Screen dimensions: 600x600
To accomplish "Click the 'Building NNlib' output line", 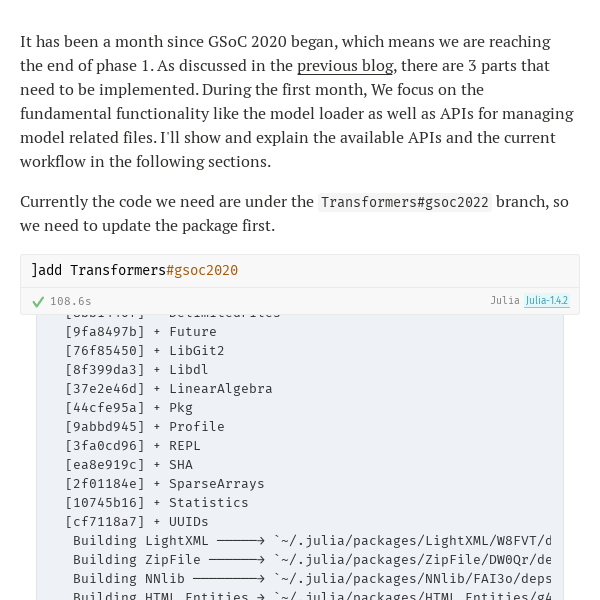I will [x=312, y=579].
